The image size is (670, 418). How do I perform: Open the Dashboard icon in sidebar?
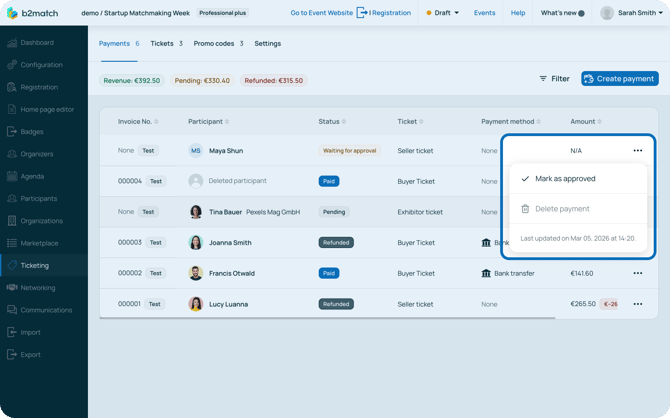click(x=12, y=43)
